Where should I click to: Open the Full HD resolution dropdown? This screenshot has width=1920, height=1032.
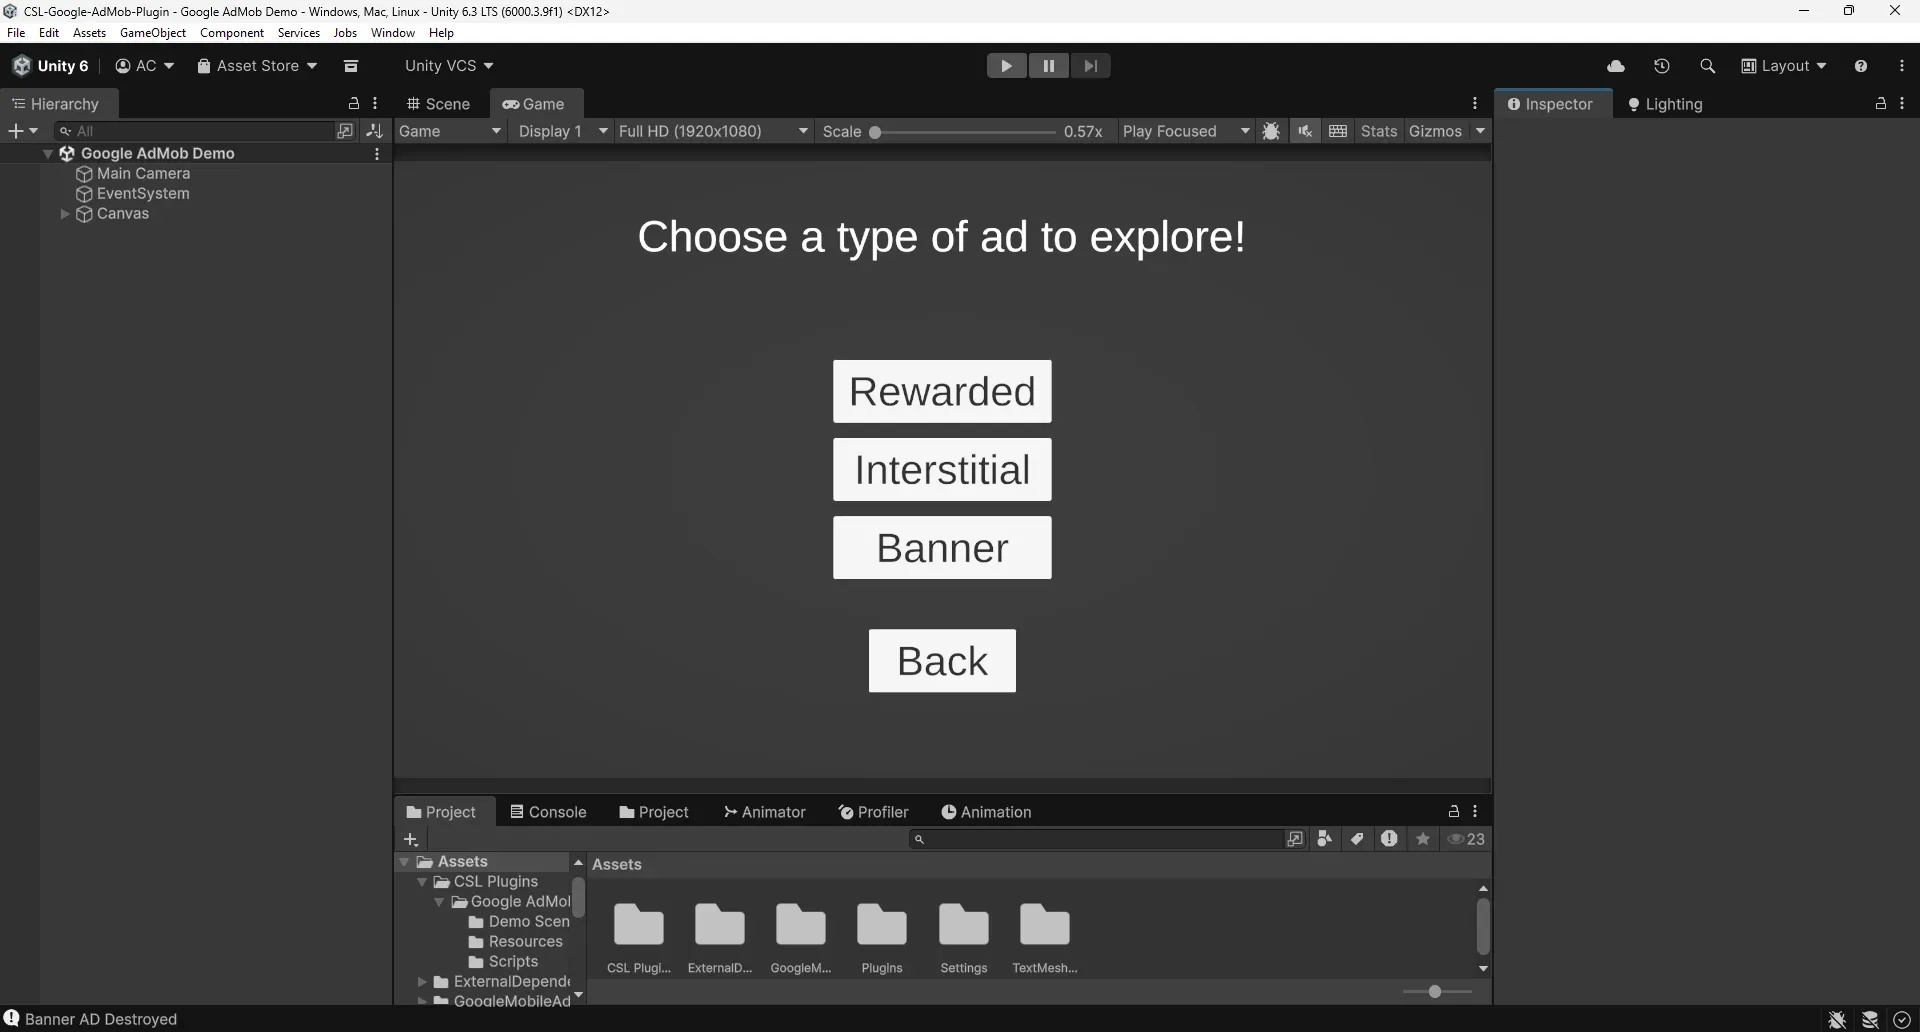tap(713, 131)
